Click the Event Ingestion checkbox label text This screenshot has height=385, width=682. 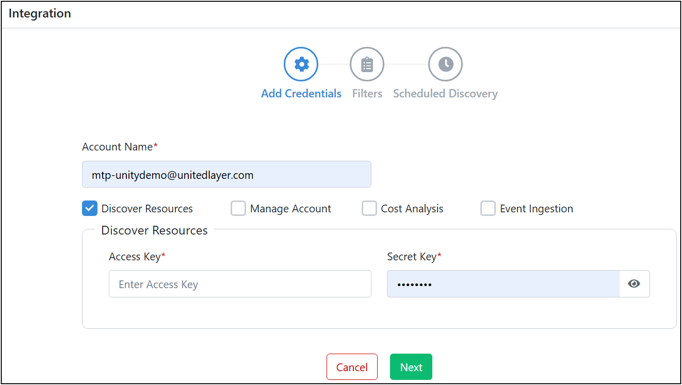pyautogui.click(x=536, y=209)
